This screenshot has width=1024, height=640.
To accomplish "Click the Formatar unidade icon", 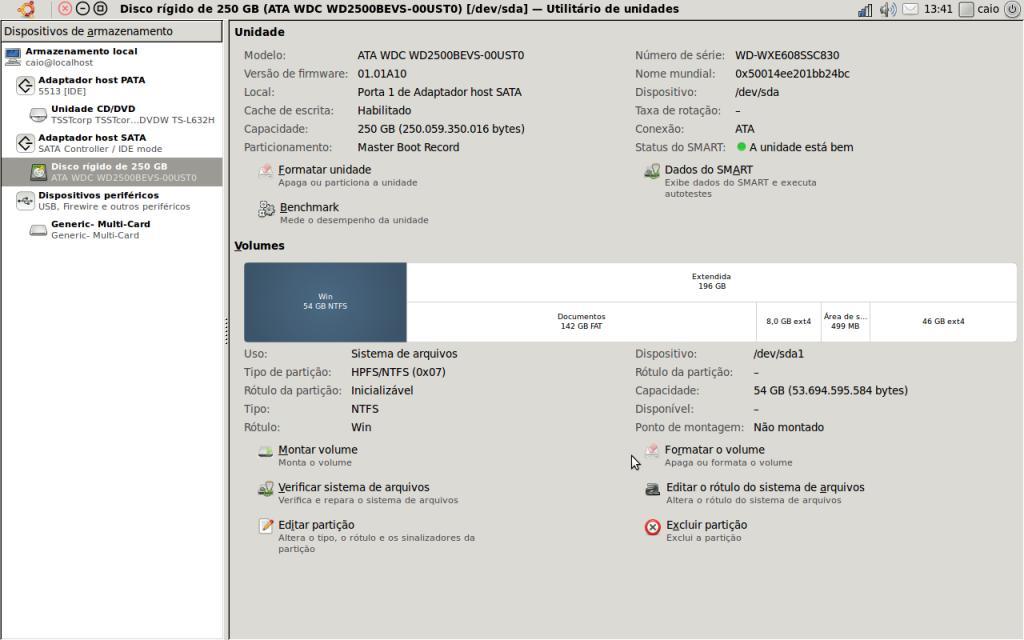I will click(x=265, y=171).
